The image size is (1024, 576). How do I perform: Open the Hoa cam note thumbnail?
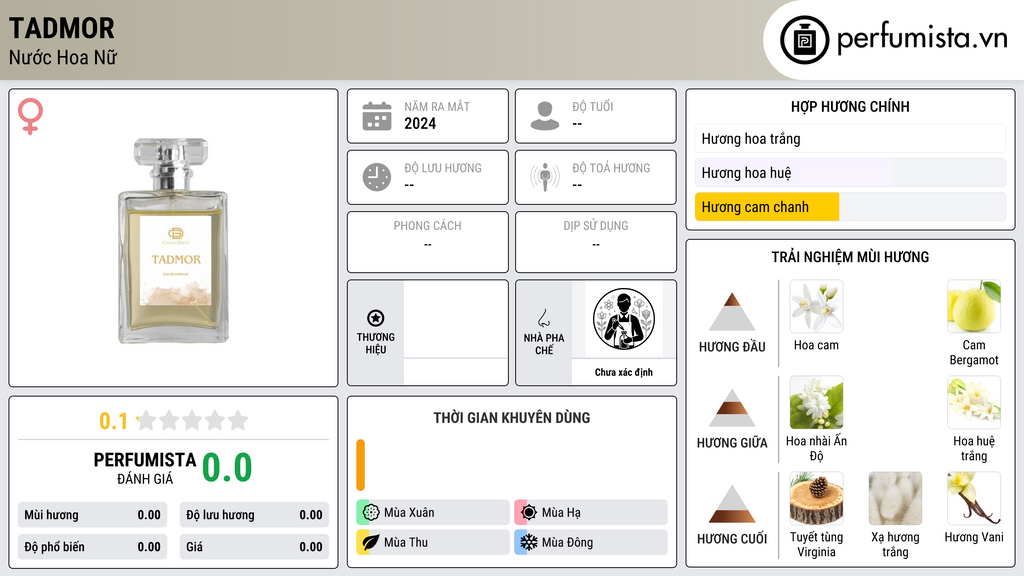(816, 306)
